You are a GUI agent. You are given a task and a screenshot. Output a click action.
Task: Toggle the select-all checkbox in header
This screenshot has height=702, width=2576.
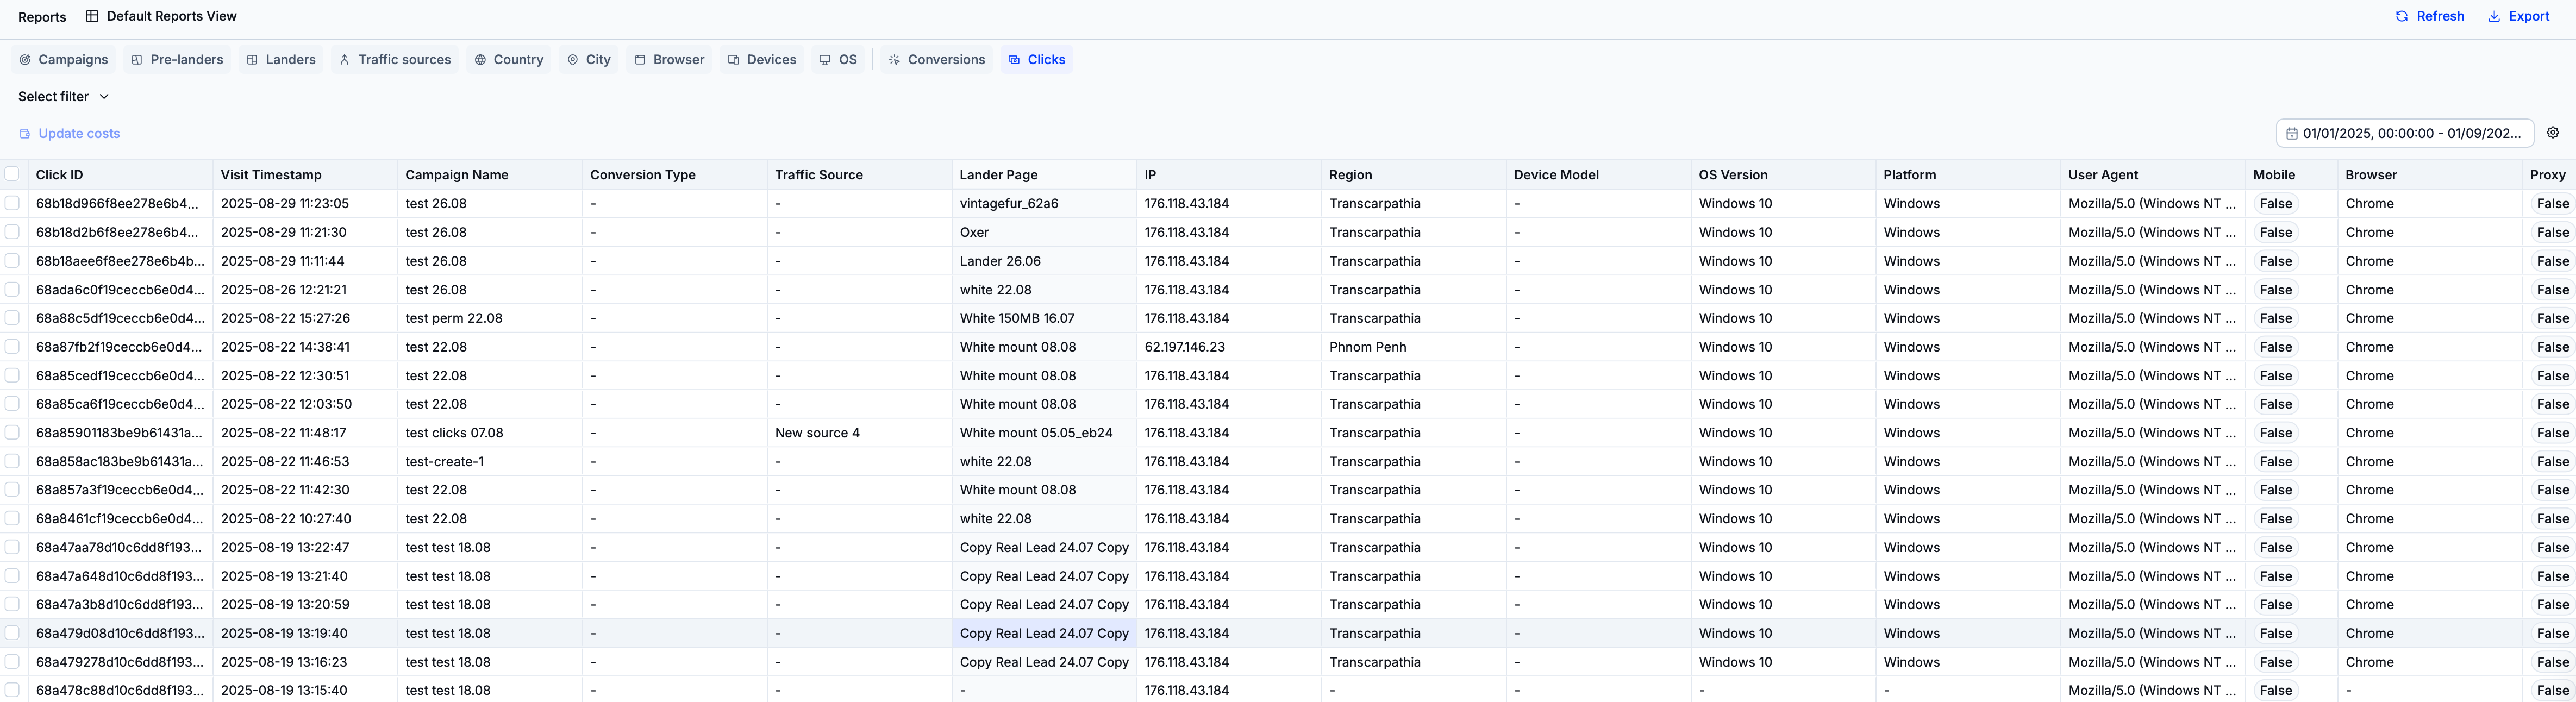click(12, 174)
